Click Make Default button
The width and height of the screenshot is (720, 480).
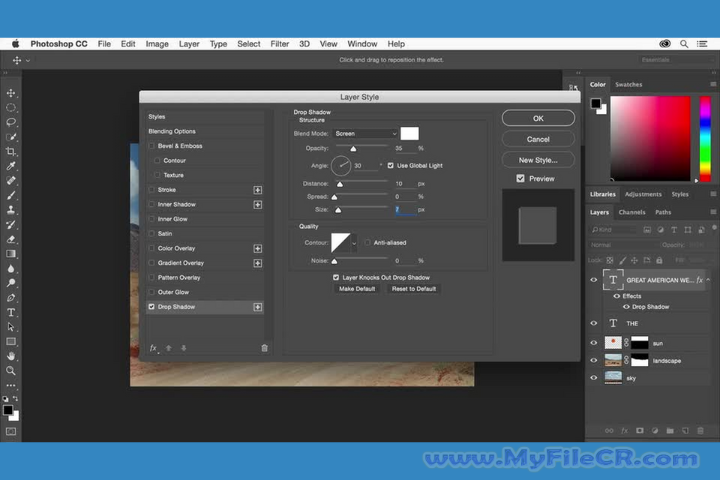pyautogui.click(x=357, y=288)
